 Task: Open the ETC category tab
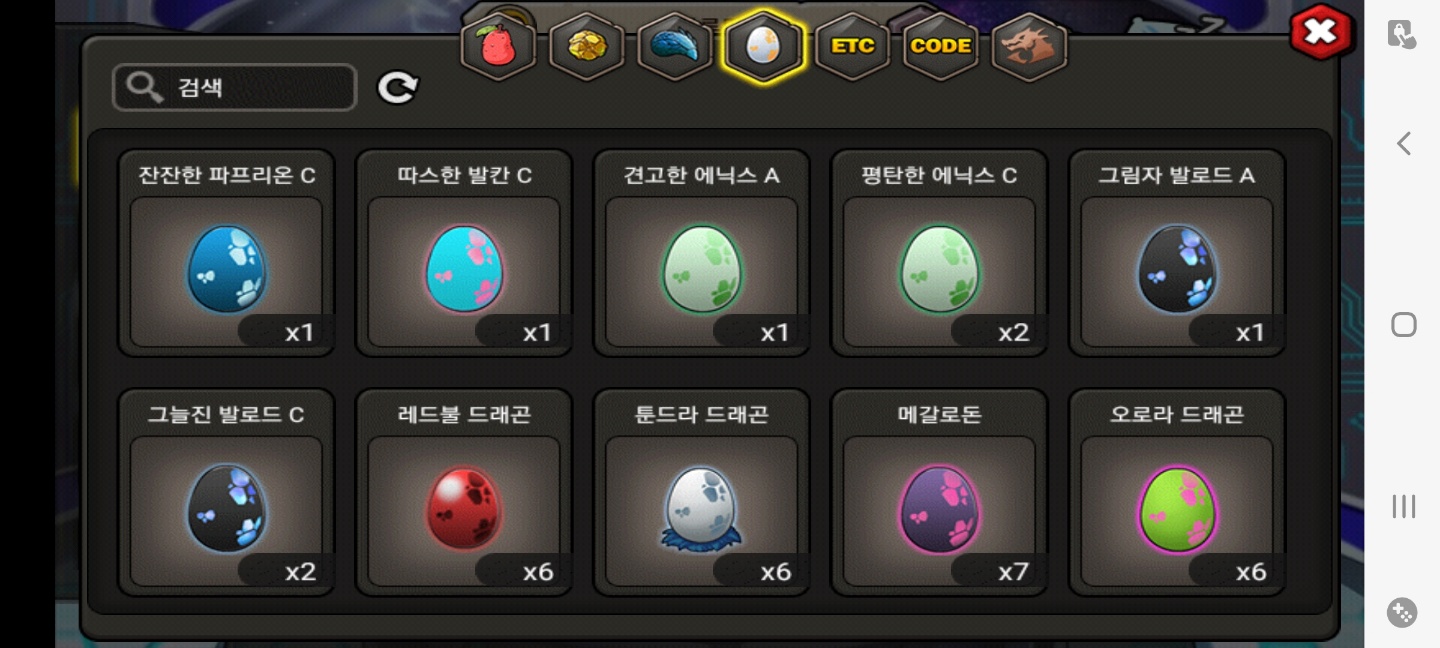[852, 46]
